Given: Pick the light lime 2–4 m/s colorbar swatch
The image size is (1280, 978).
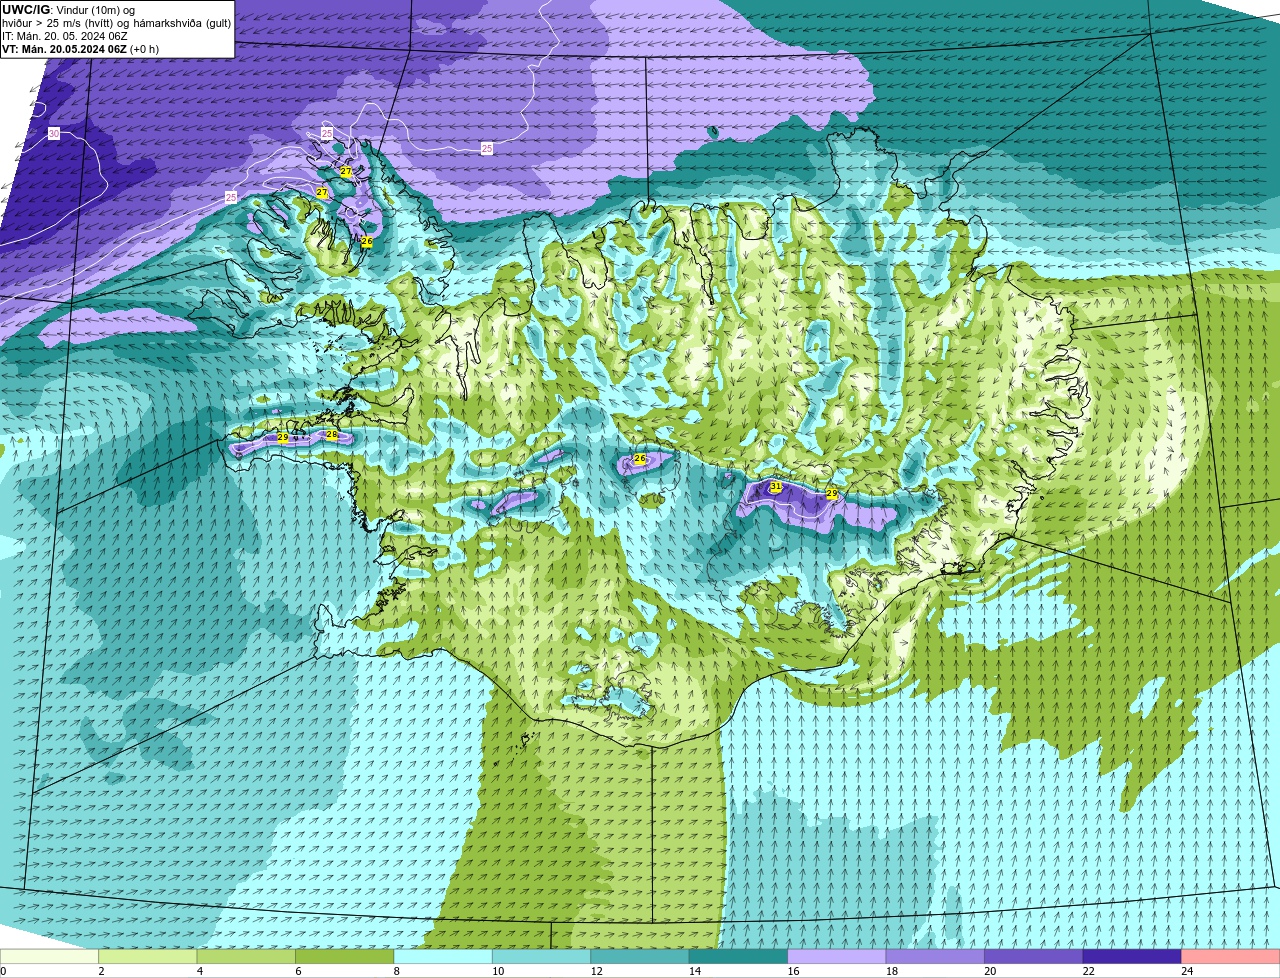Looking at the screenshot, I should click(x=148, y=957).
